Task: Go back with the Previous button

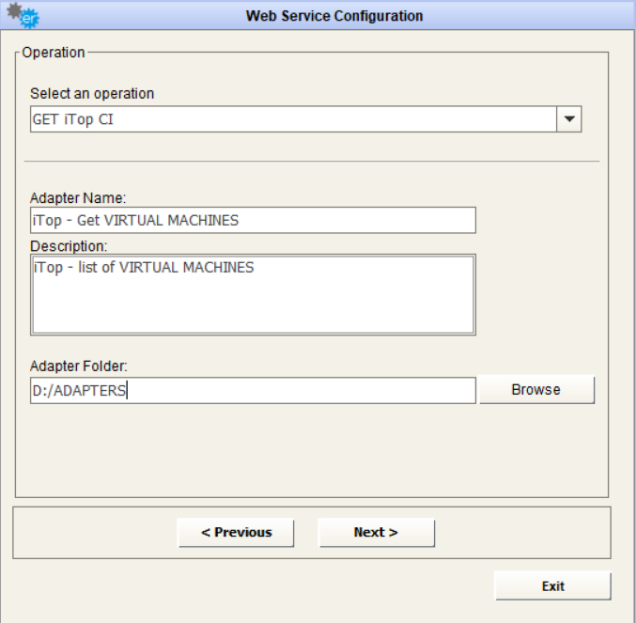Action: [236, 532]
